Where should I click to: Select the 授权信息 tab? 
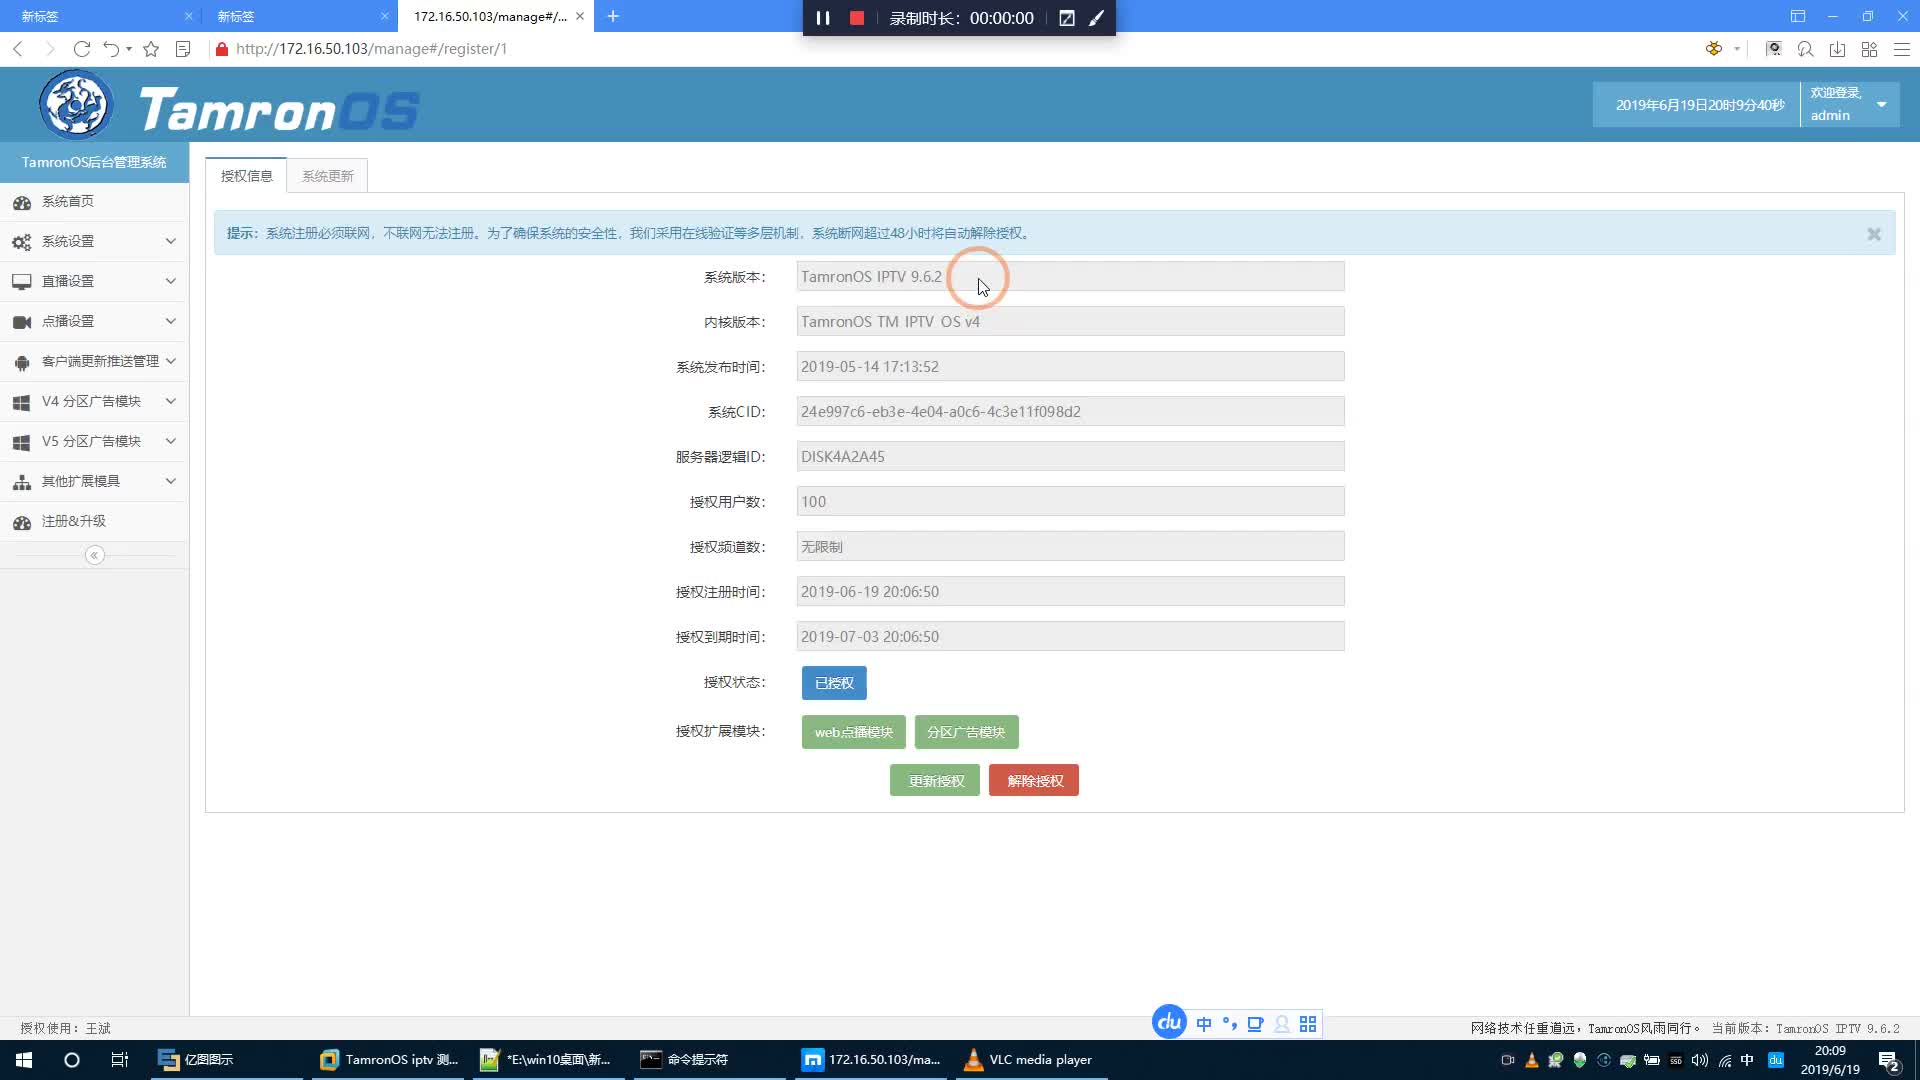(246, 176)
